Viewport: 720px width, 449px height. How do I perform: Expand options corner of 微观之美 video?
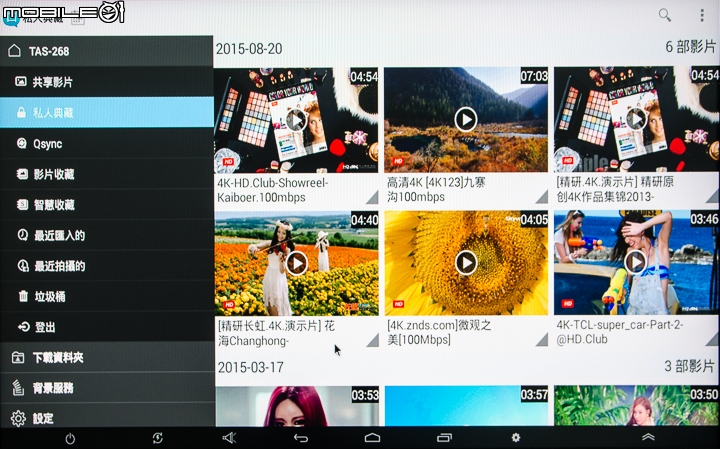[542, 340]
